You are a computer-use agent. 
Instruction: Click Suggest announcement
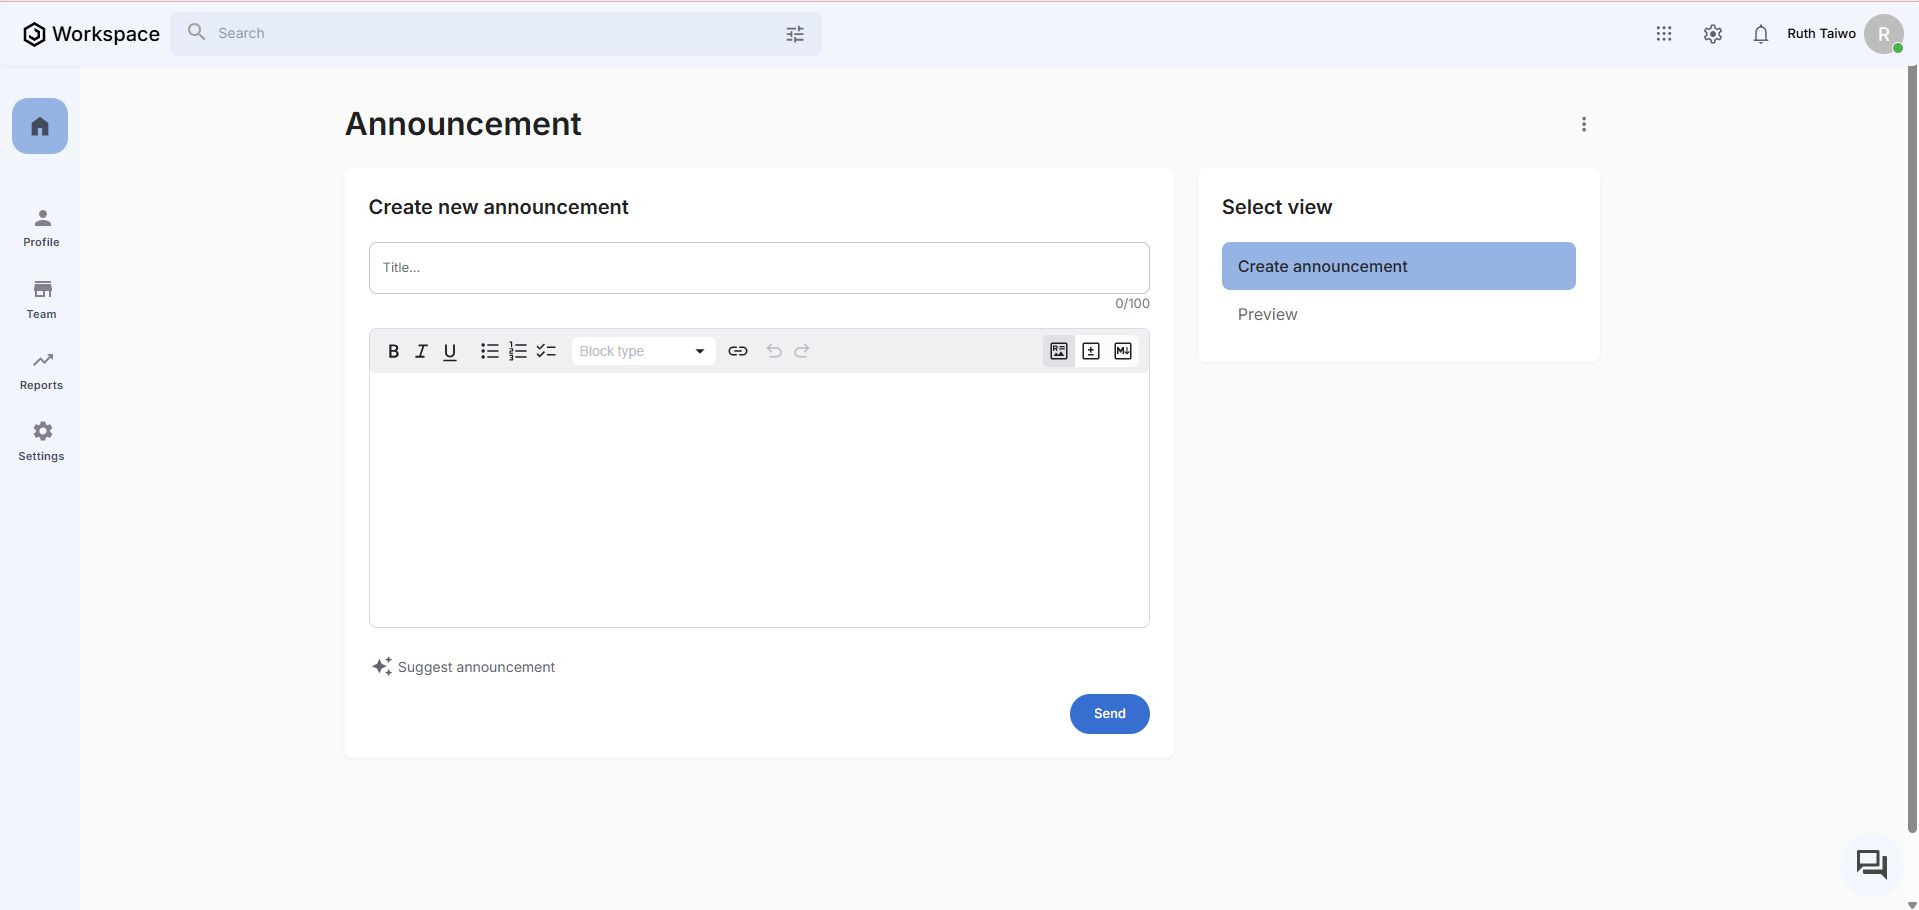tap(464, 667)
